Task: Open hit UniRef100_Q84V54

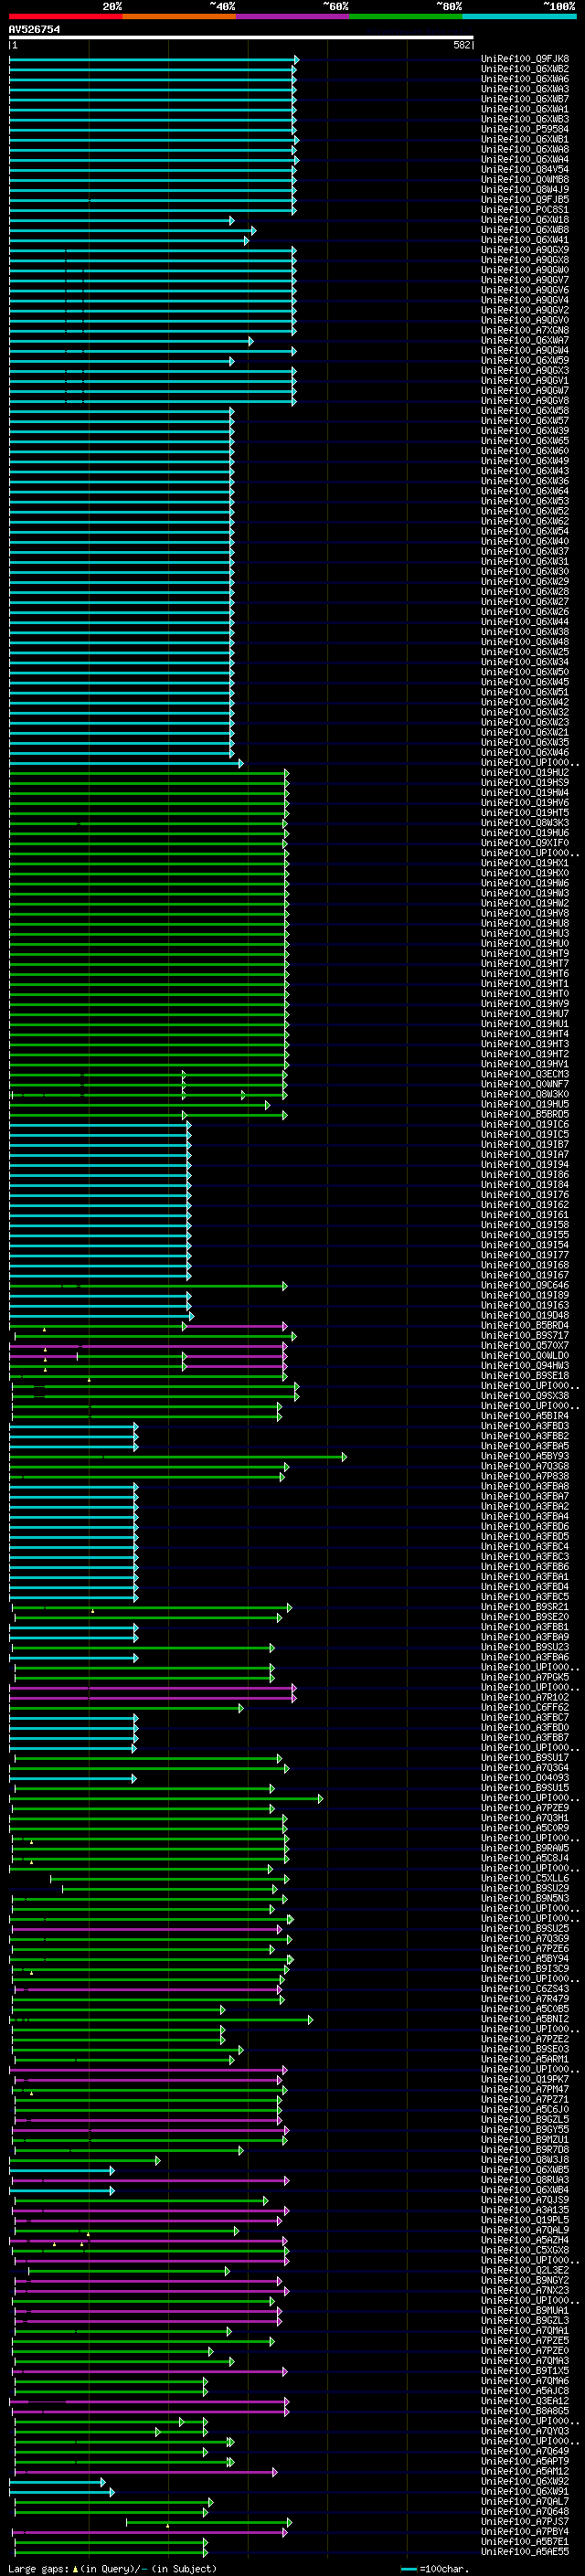Action: tap(525, 169)
